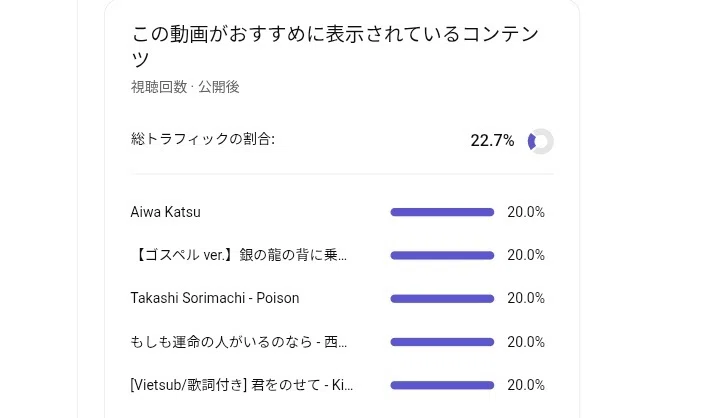This screenshot has width=720, height=418.
Task: Click the 総トラフィックの割合 label
Action: [202, 139]
